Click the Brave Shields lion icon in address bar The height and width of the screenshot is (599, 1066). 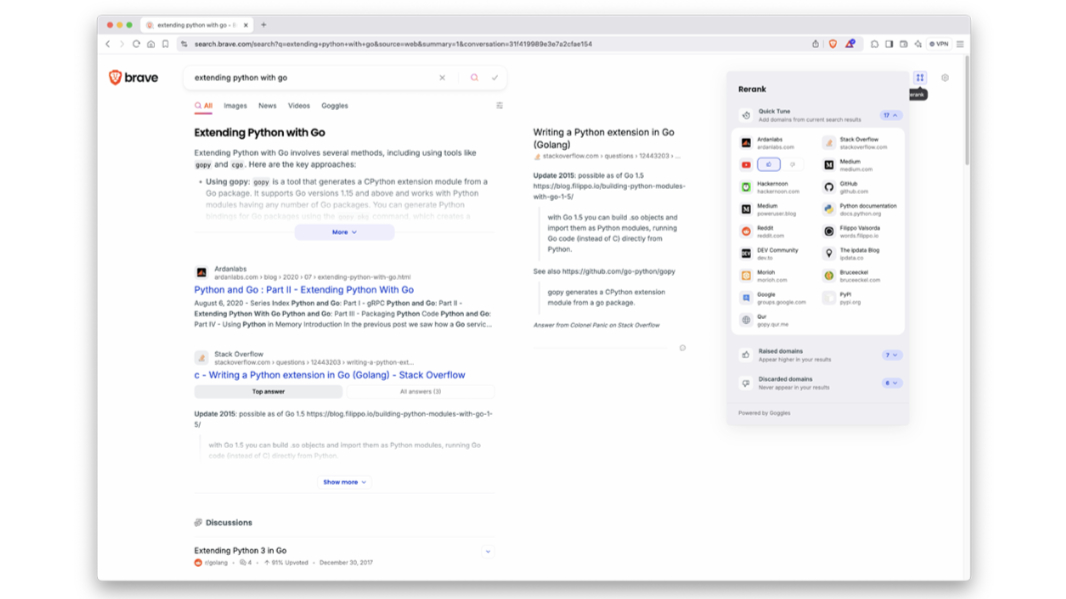point(832,44)
